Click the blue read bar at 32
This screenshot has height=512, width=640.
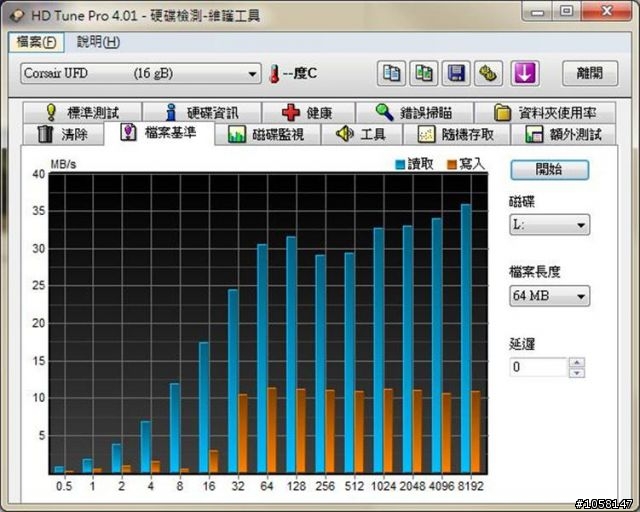coord(233,381)
